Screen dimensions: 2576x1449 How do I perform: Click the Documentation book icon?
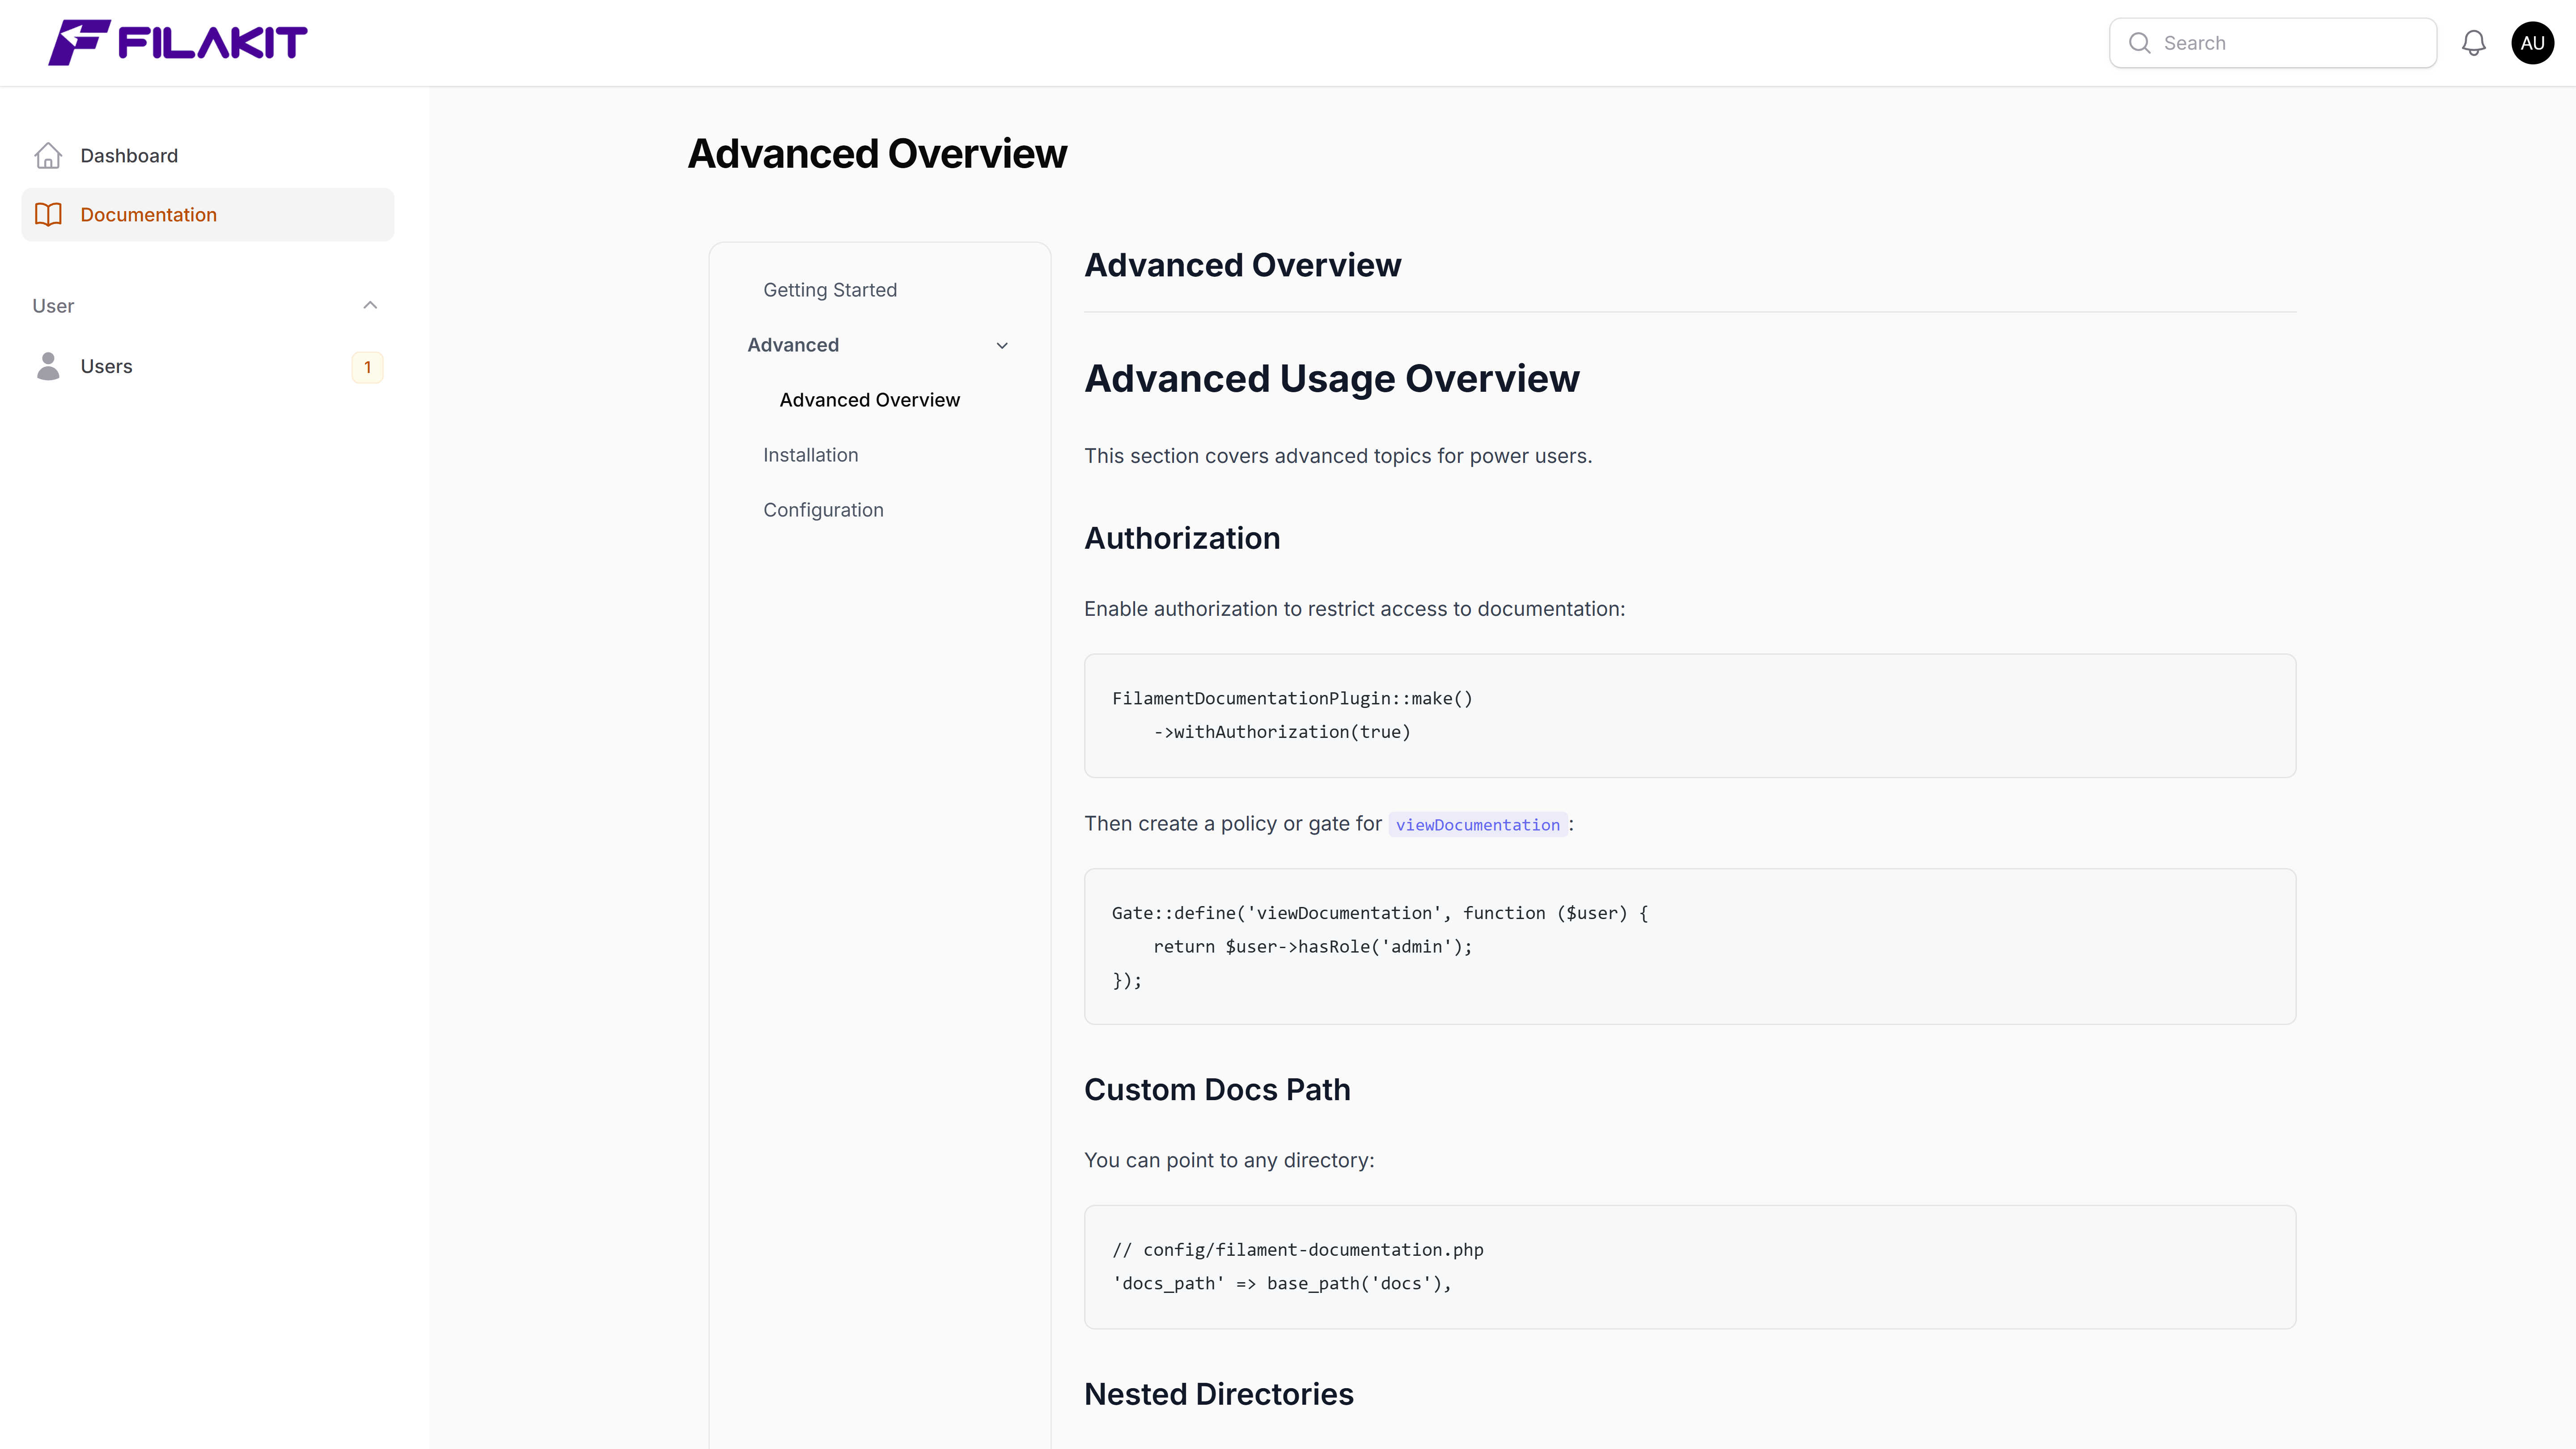(48, 215)
